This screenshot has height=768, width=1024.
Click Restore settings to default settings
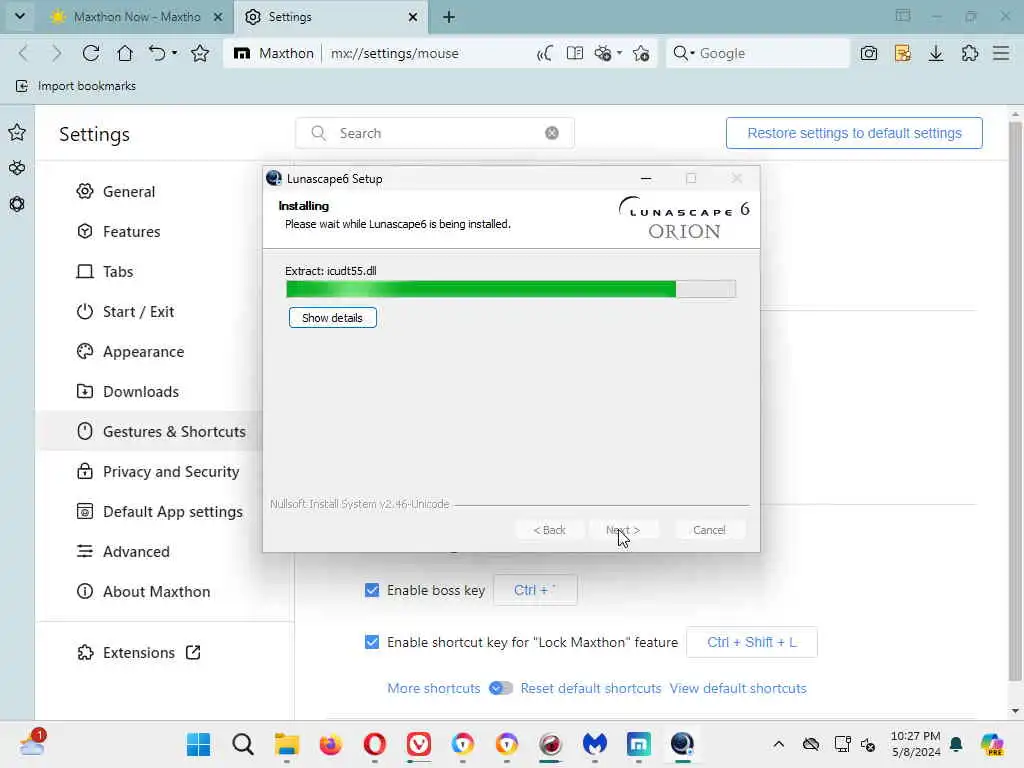(854, 133)
